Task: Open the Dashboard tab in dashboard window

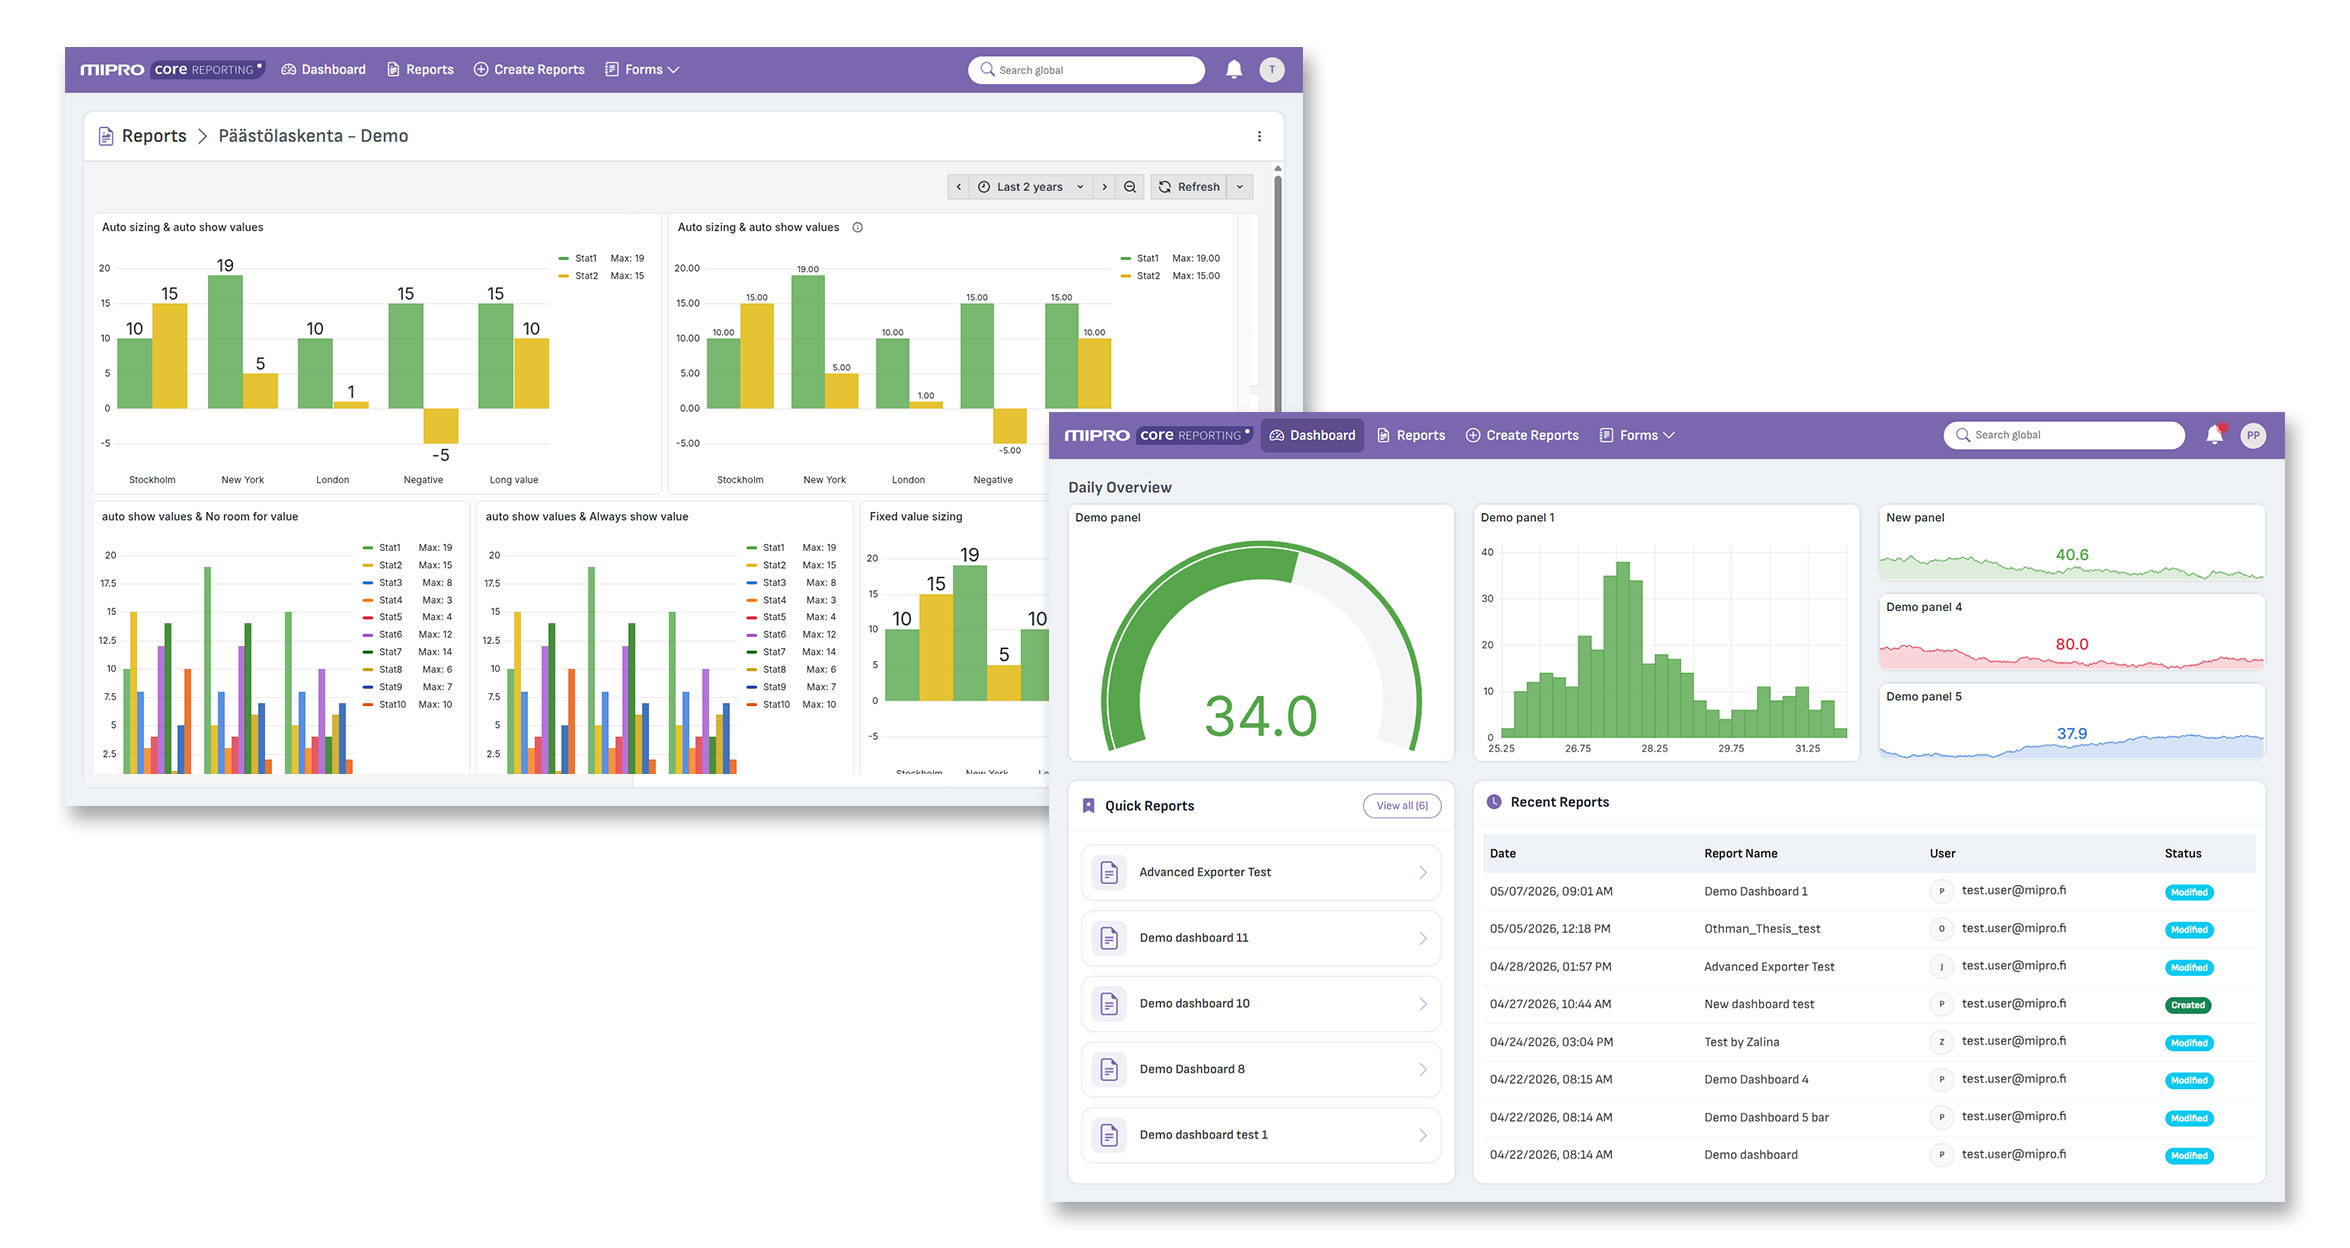Action: click(1312, 436)
